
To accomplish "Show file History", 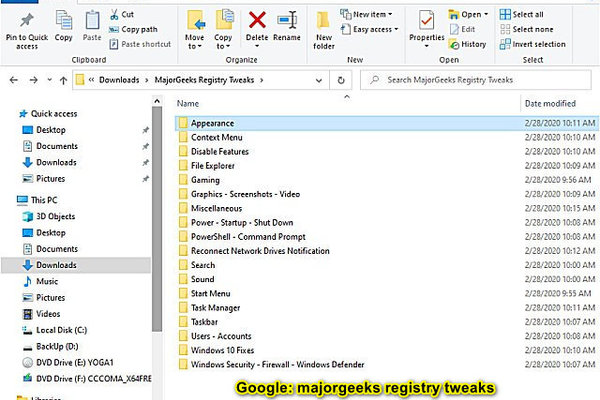I will tap(467, 44).
